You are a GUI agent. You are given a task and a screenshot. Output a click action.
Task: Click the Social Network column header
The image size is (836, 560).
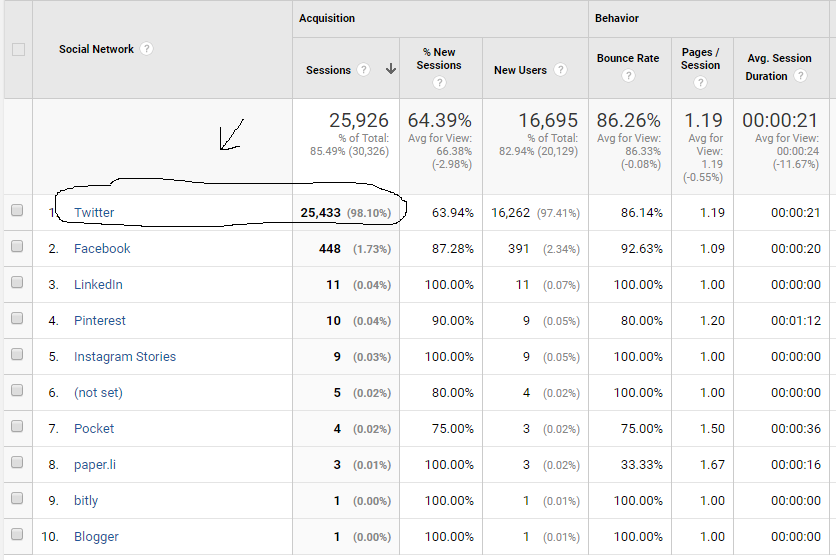click(x=96, y=49)
